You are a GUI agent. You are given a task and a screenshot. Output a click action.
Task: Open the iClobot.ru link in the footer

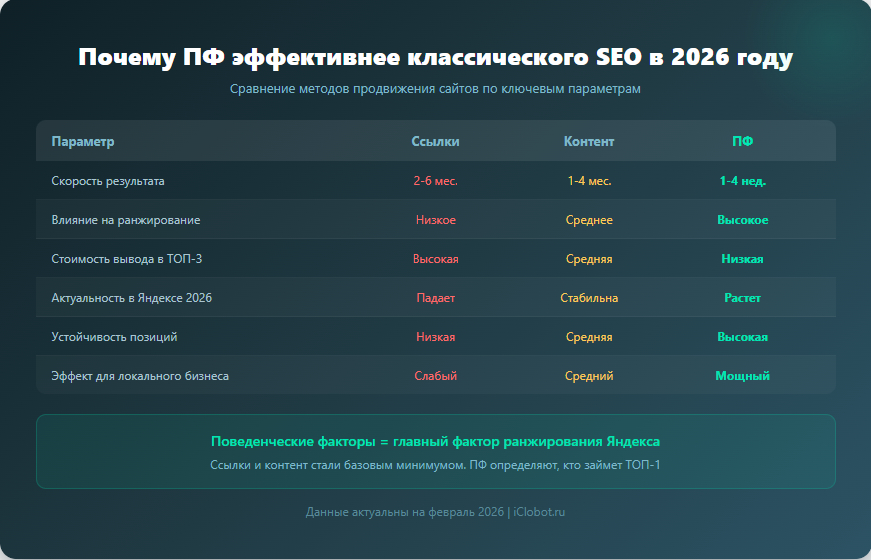tap(539, 512)
